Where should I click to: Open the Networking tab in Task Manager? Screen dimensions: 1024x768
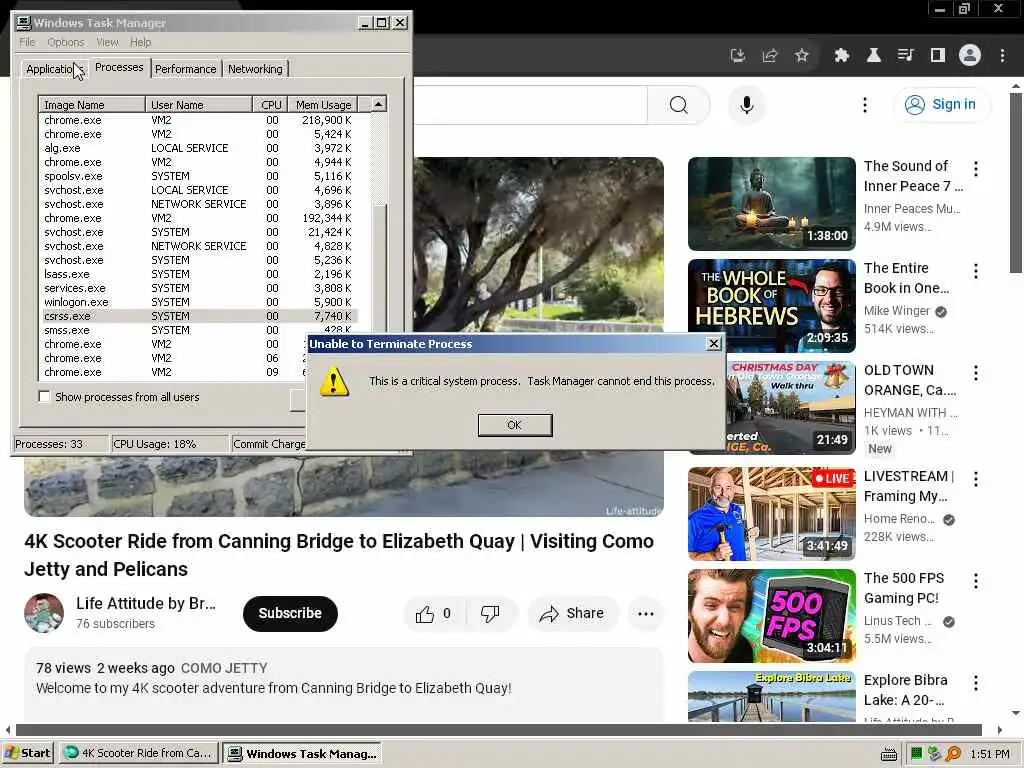point(255,69)
